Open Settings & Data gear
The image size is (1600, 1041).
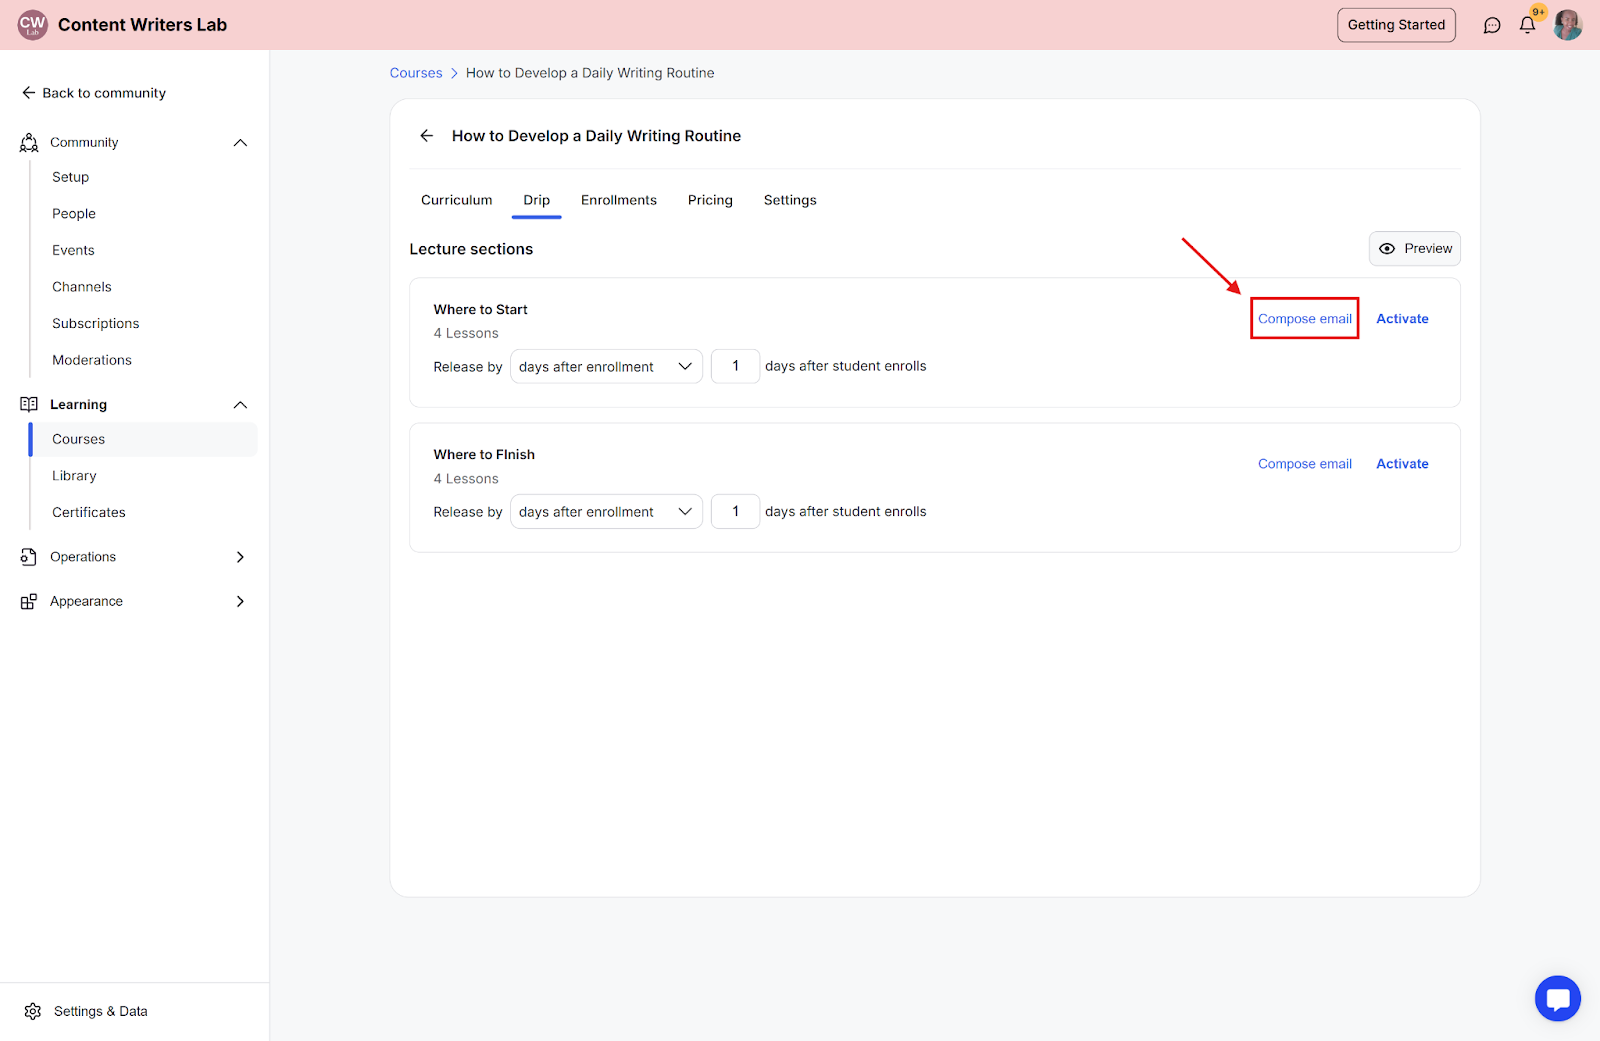click(x=33, y=1011)
